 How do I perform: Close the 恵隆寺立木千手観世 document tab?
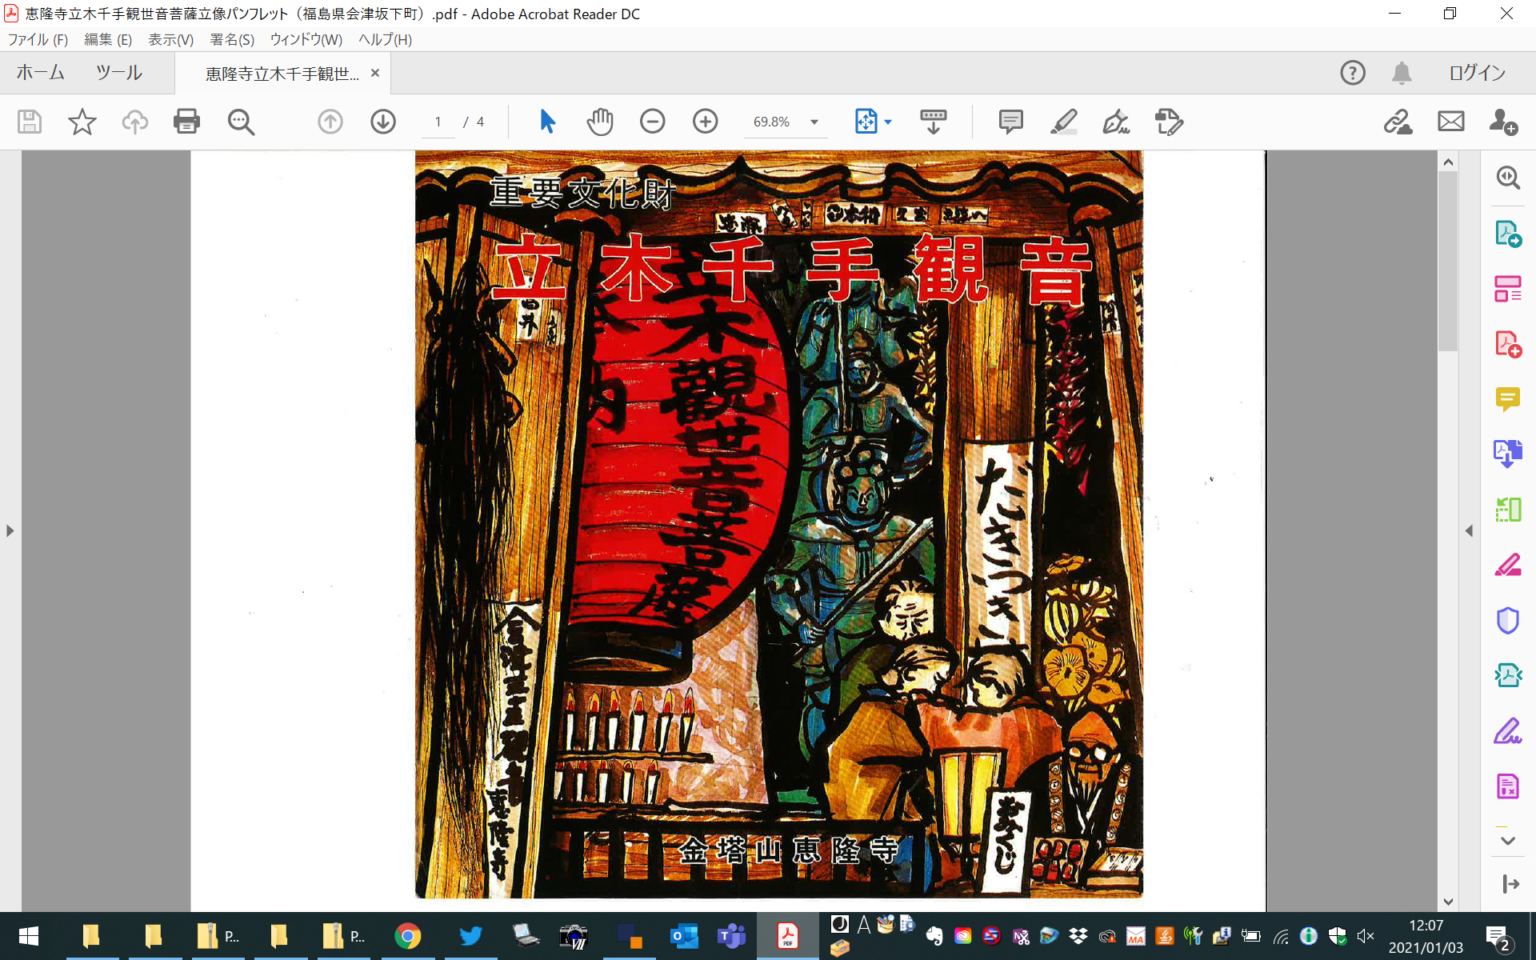tap(375, 73)
